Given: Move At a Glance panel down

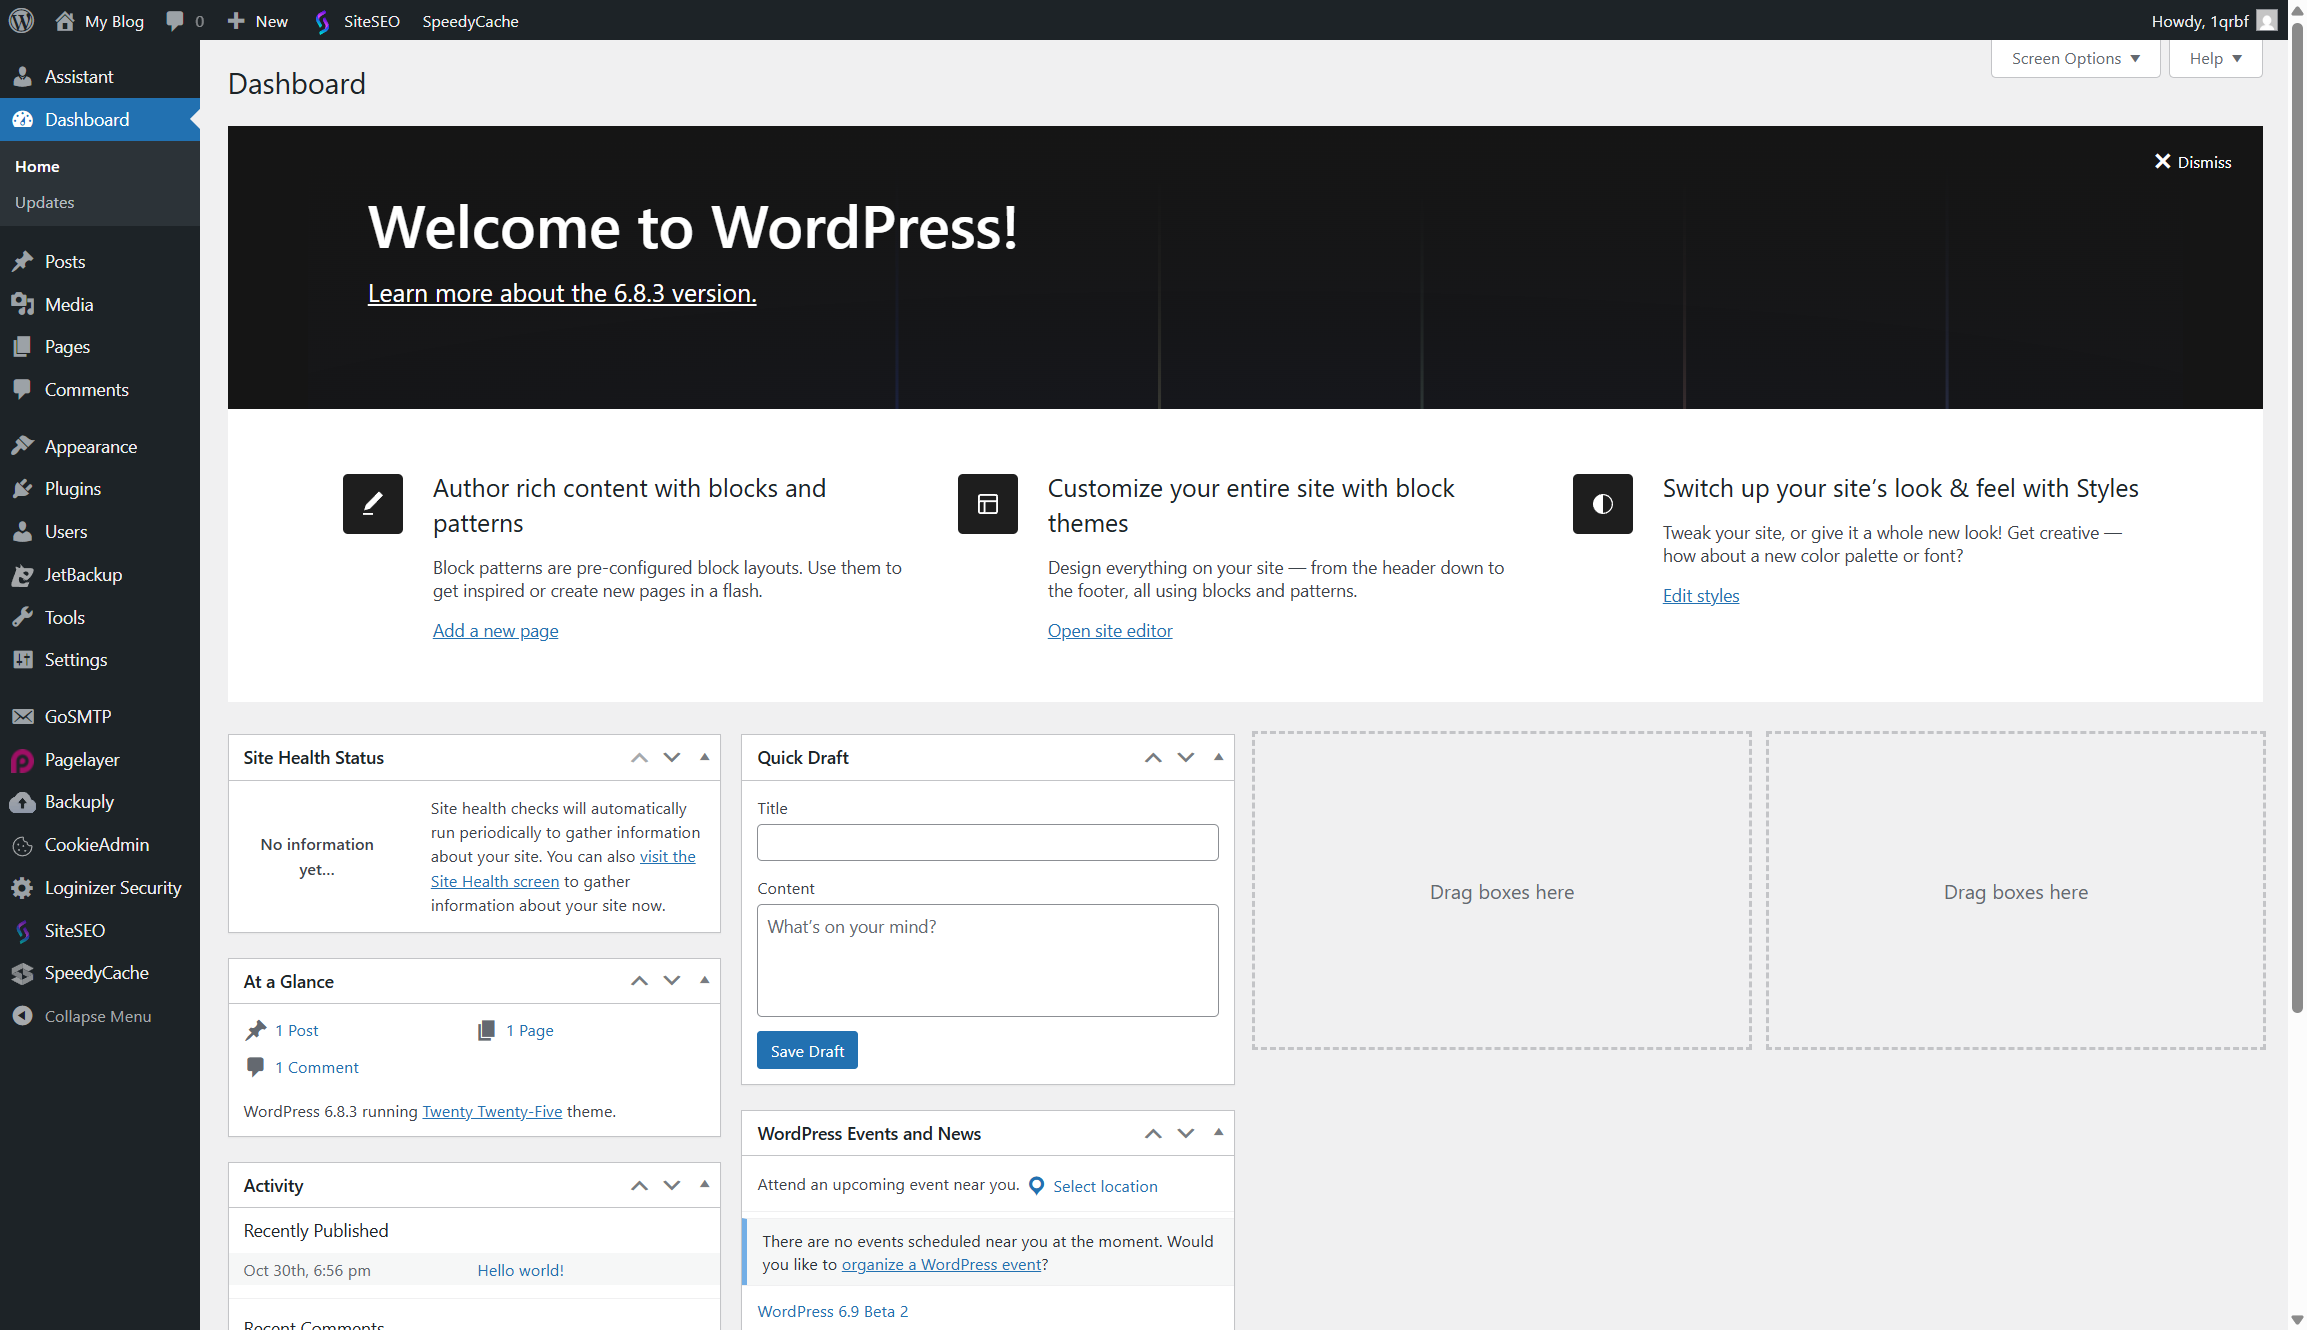Looking at the screenshot, I should point(672,981).
